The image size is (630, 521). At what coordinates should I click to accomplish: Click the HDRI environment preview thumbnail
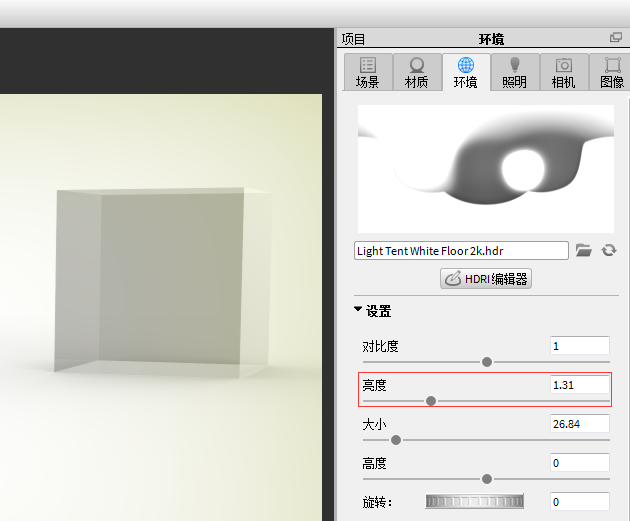point(486,169)
